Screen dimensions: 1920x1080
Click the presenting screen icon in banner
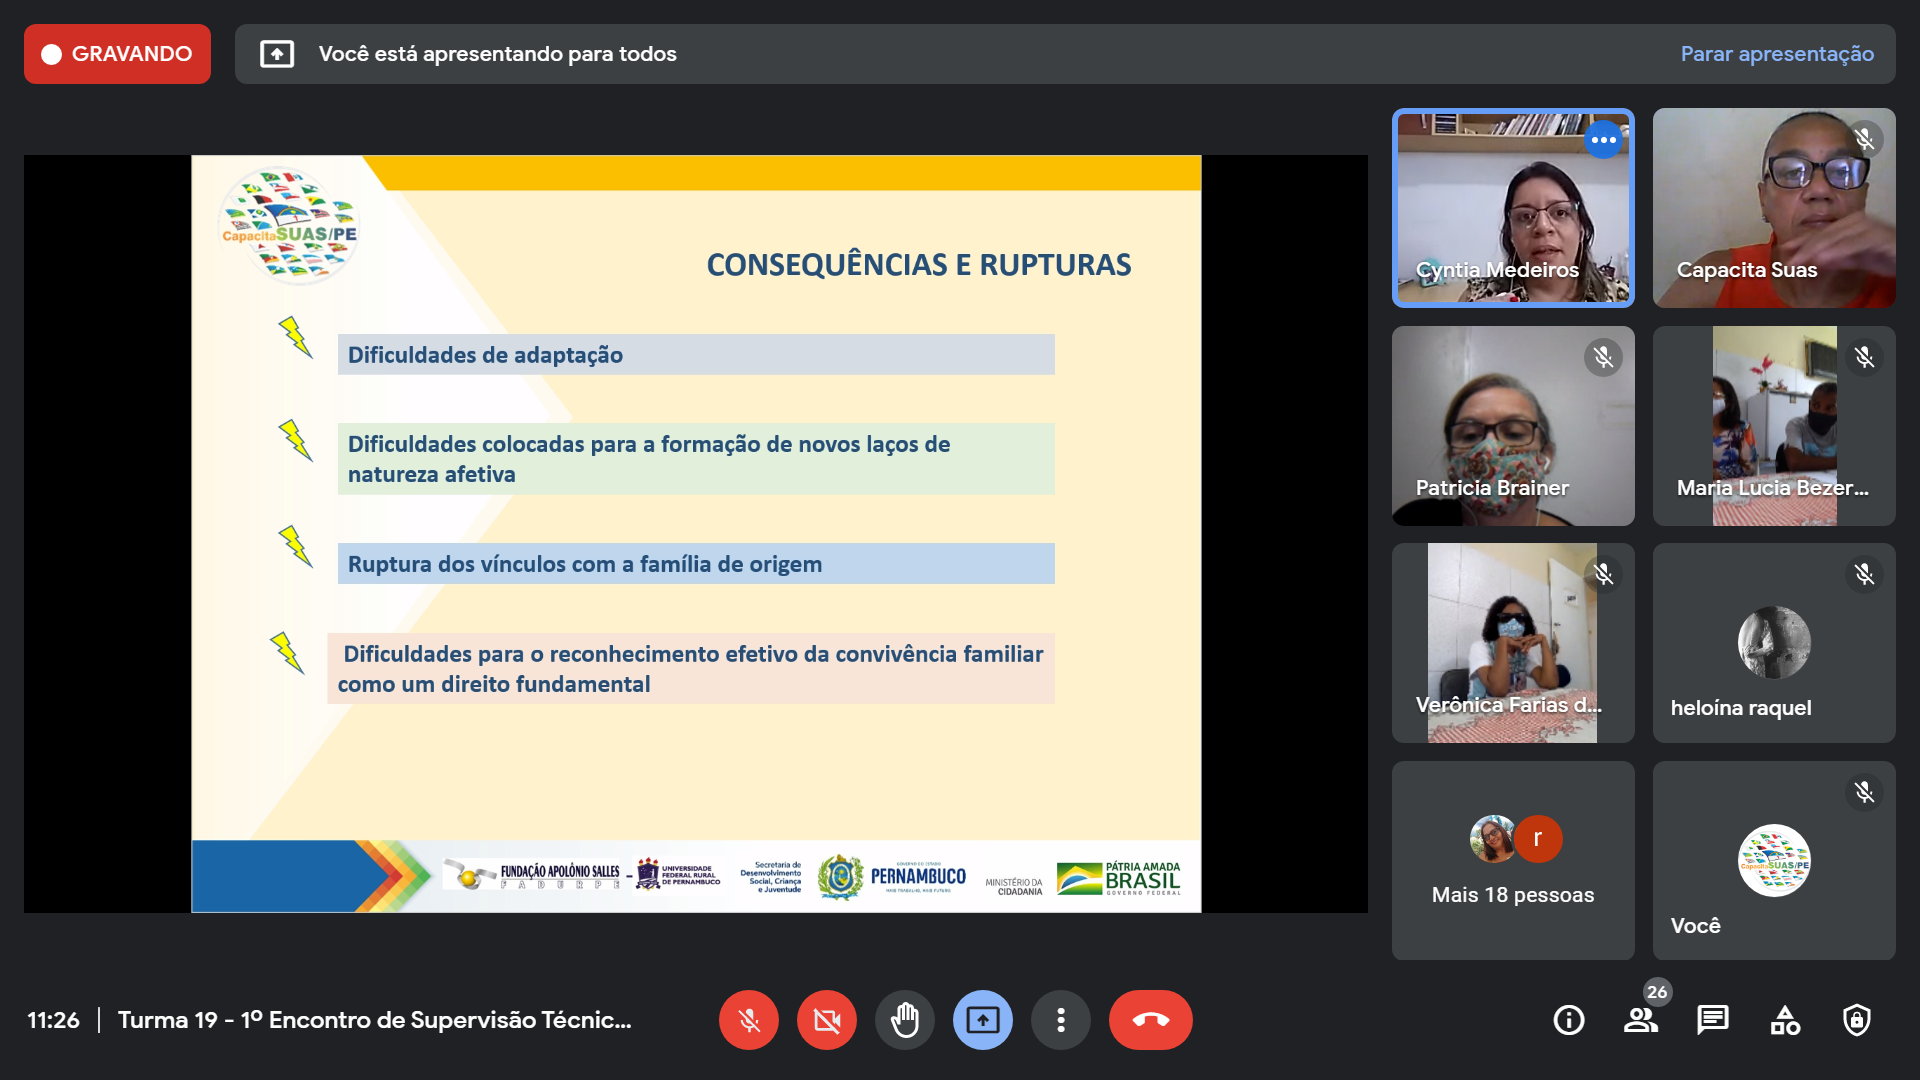[277, 54]
